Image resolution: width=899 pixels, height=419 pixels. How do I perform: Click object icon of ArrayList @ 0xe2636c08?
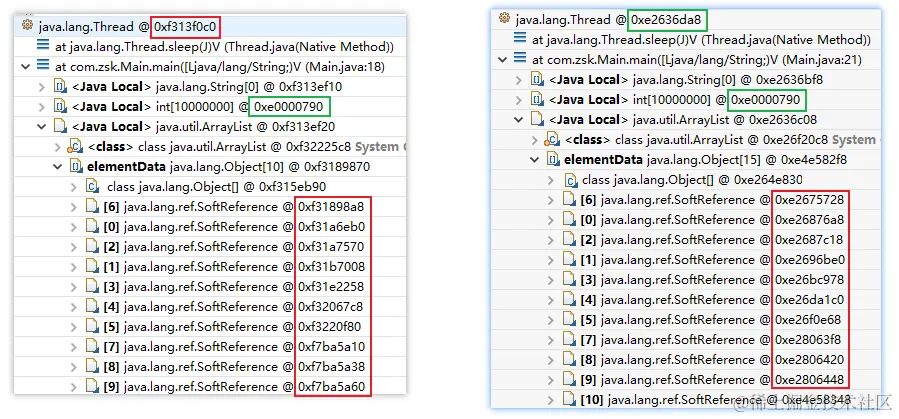537,120
